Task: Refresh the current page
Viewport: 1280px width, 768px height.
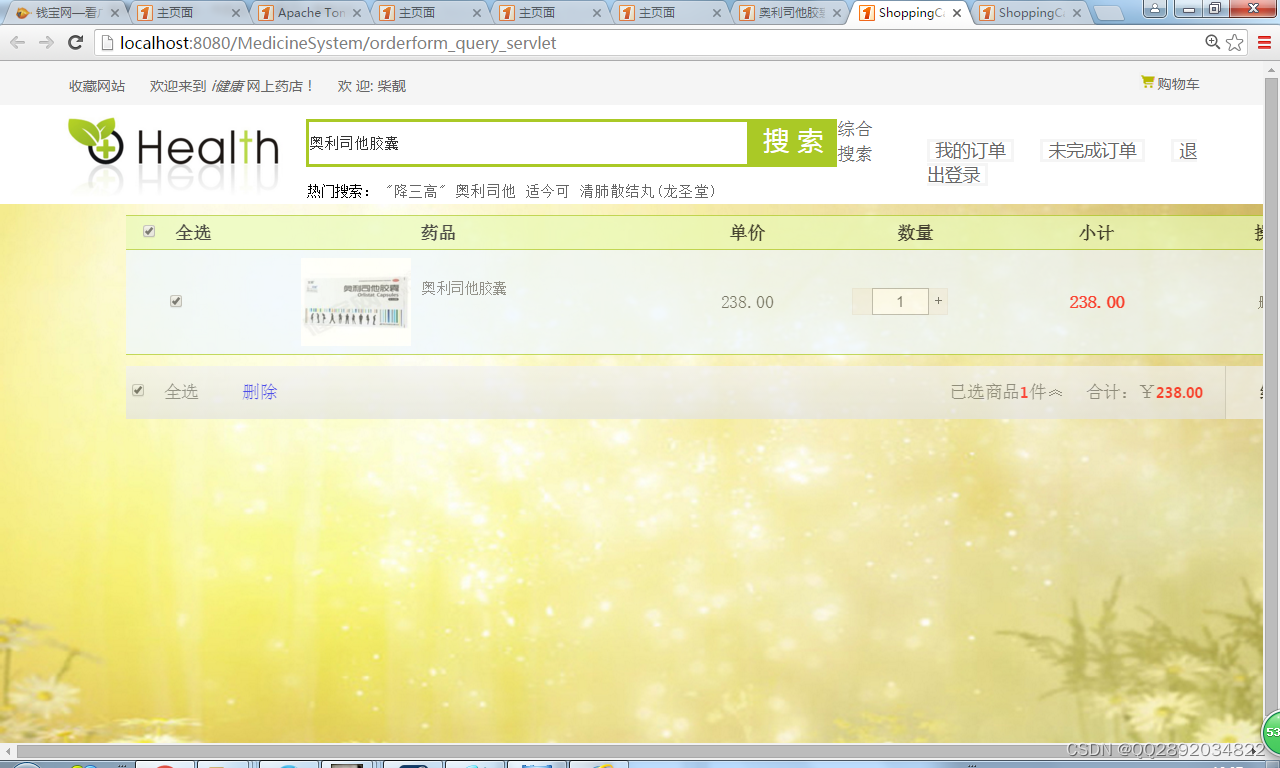Action: click(75, 42)
